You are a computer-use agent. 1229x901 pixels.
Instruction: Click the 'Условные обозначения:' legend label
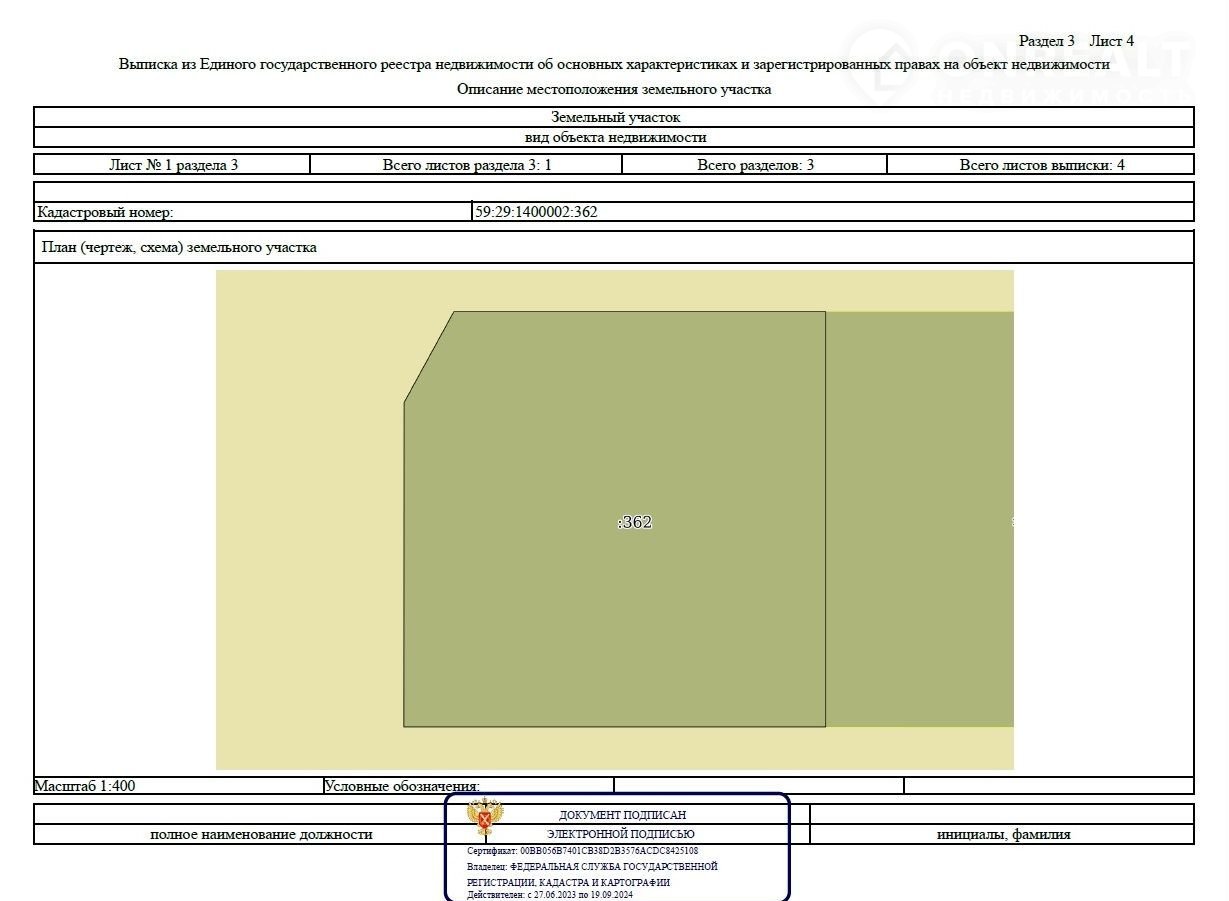click(402, 787)
